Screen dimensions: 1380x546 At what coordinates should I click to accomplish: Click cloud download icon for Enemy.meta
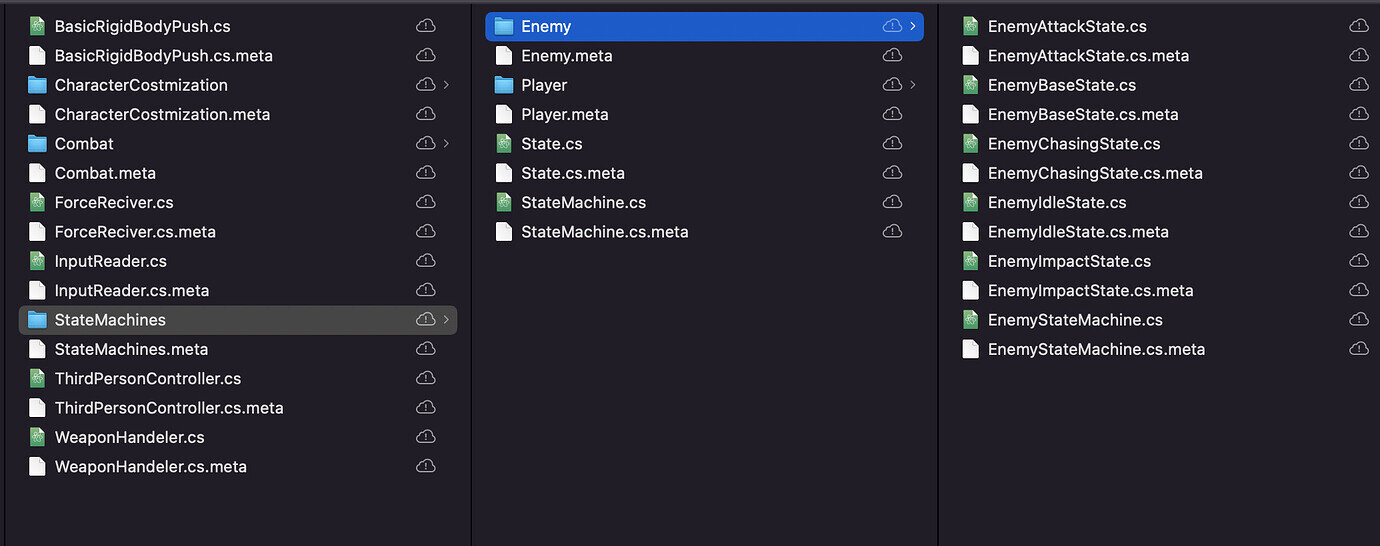coord(892,56)
